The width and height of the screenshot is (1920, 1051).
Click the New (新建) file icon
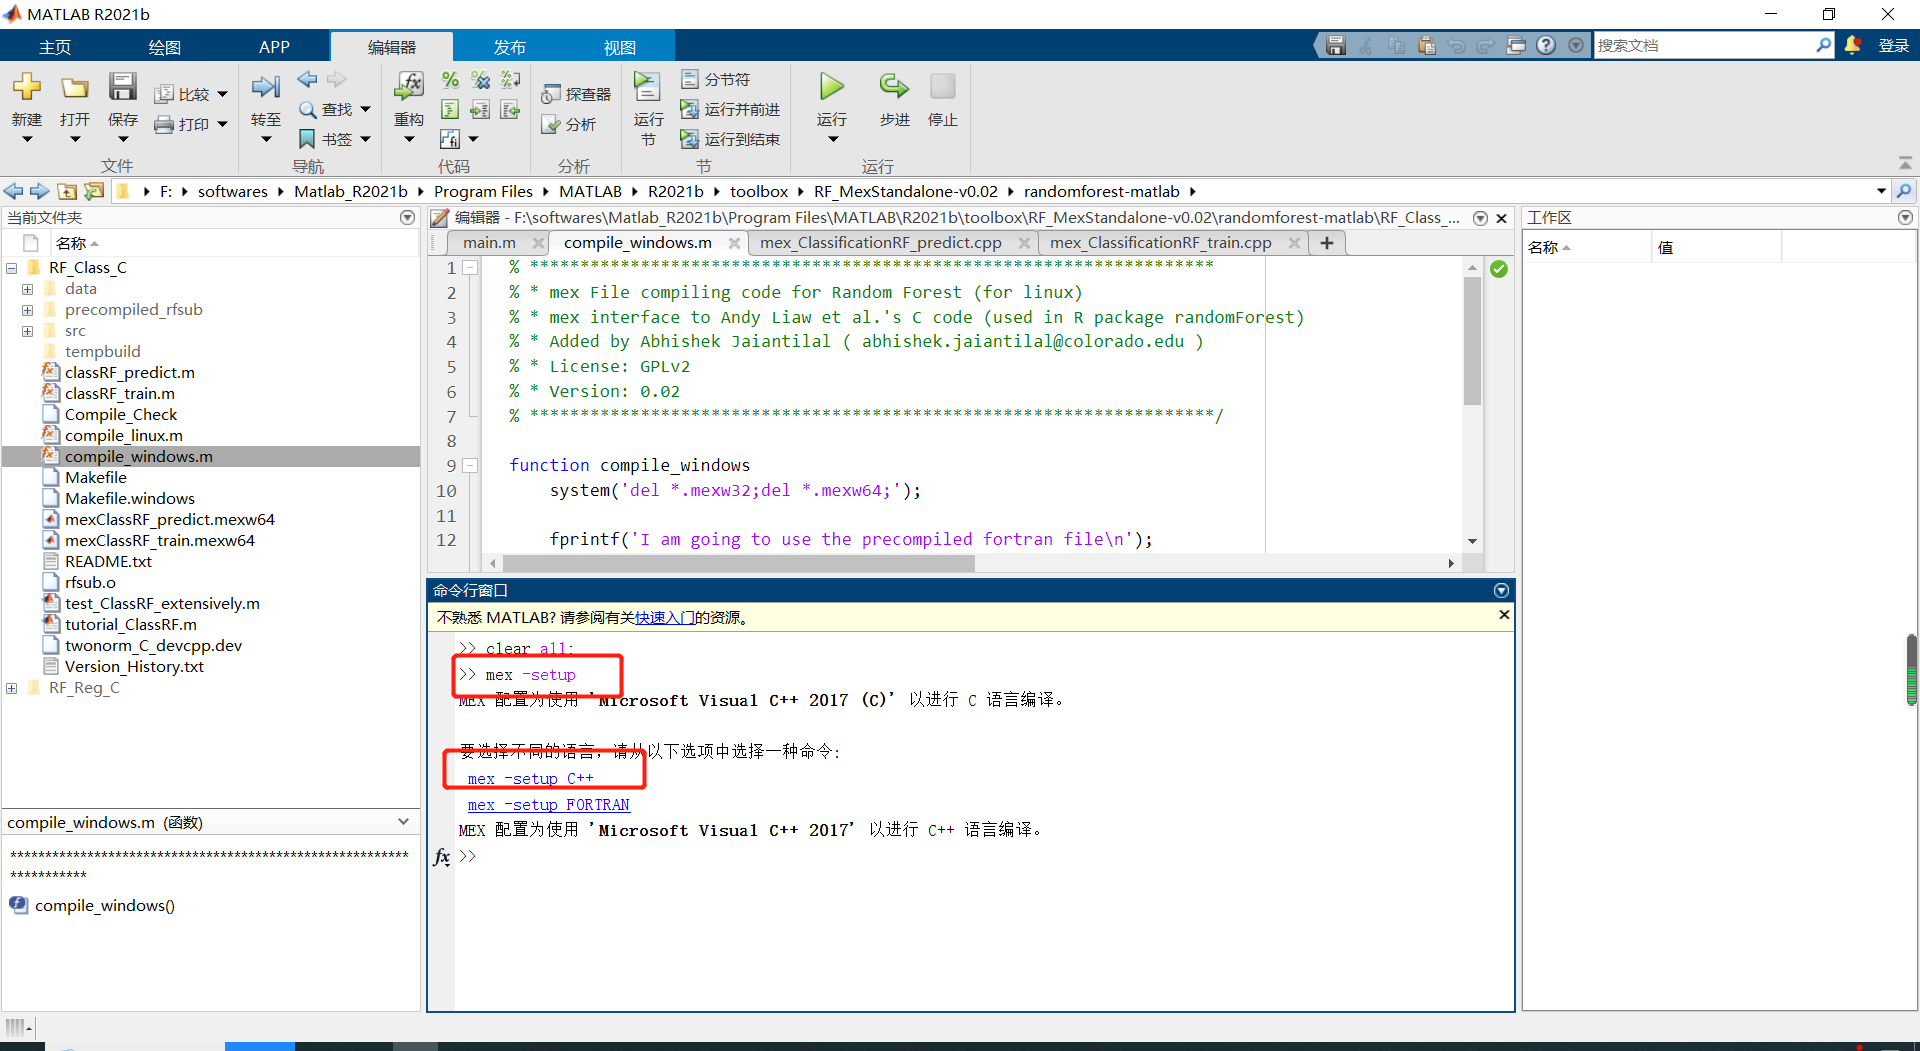pyautogui.click(x=27, y=87)
